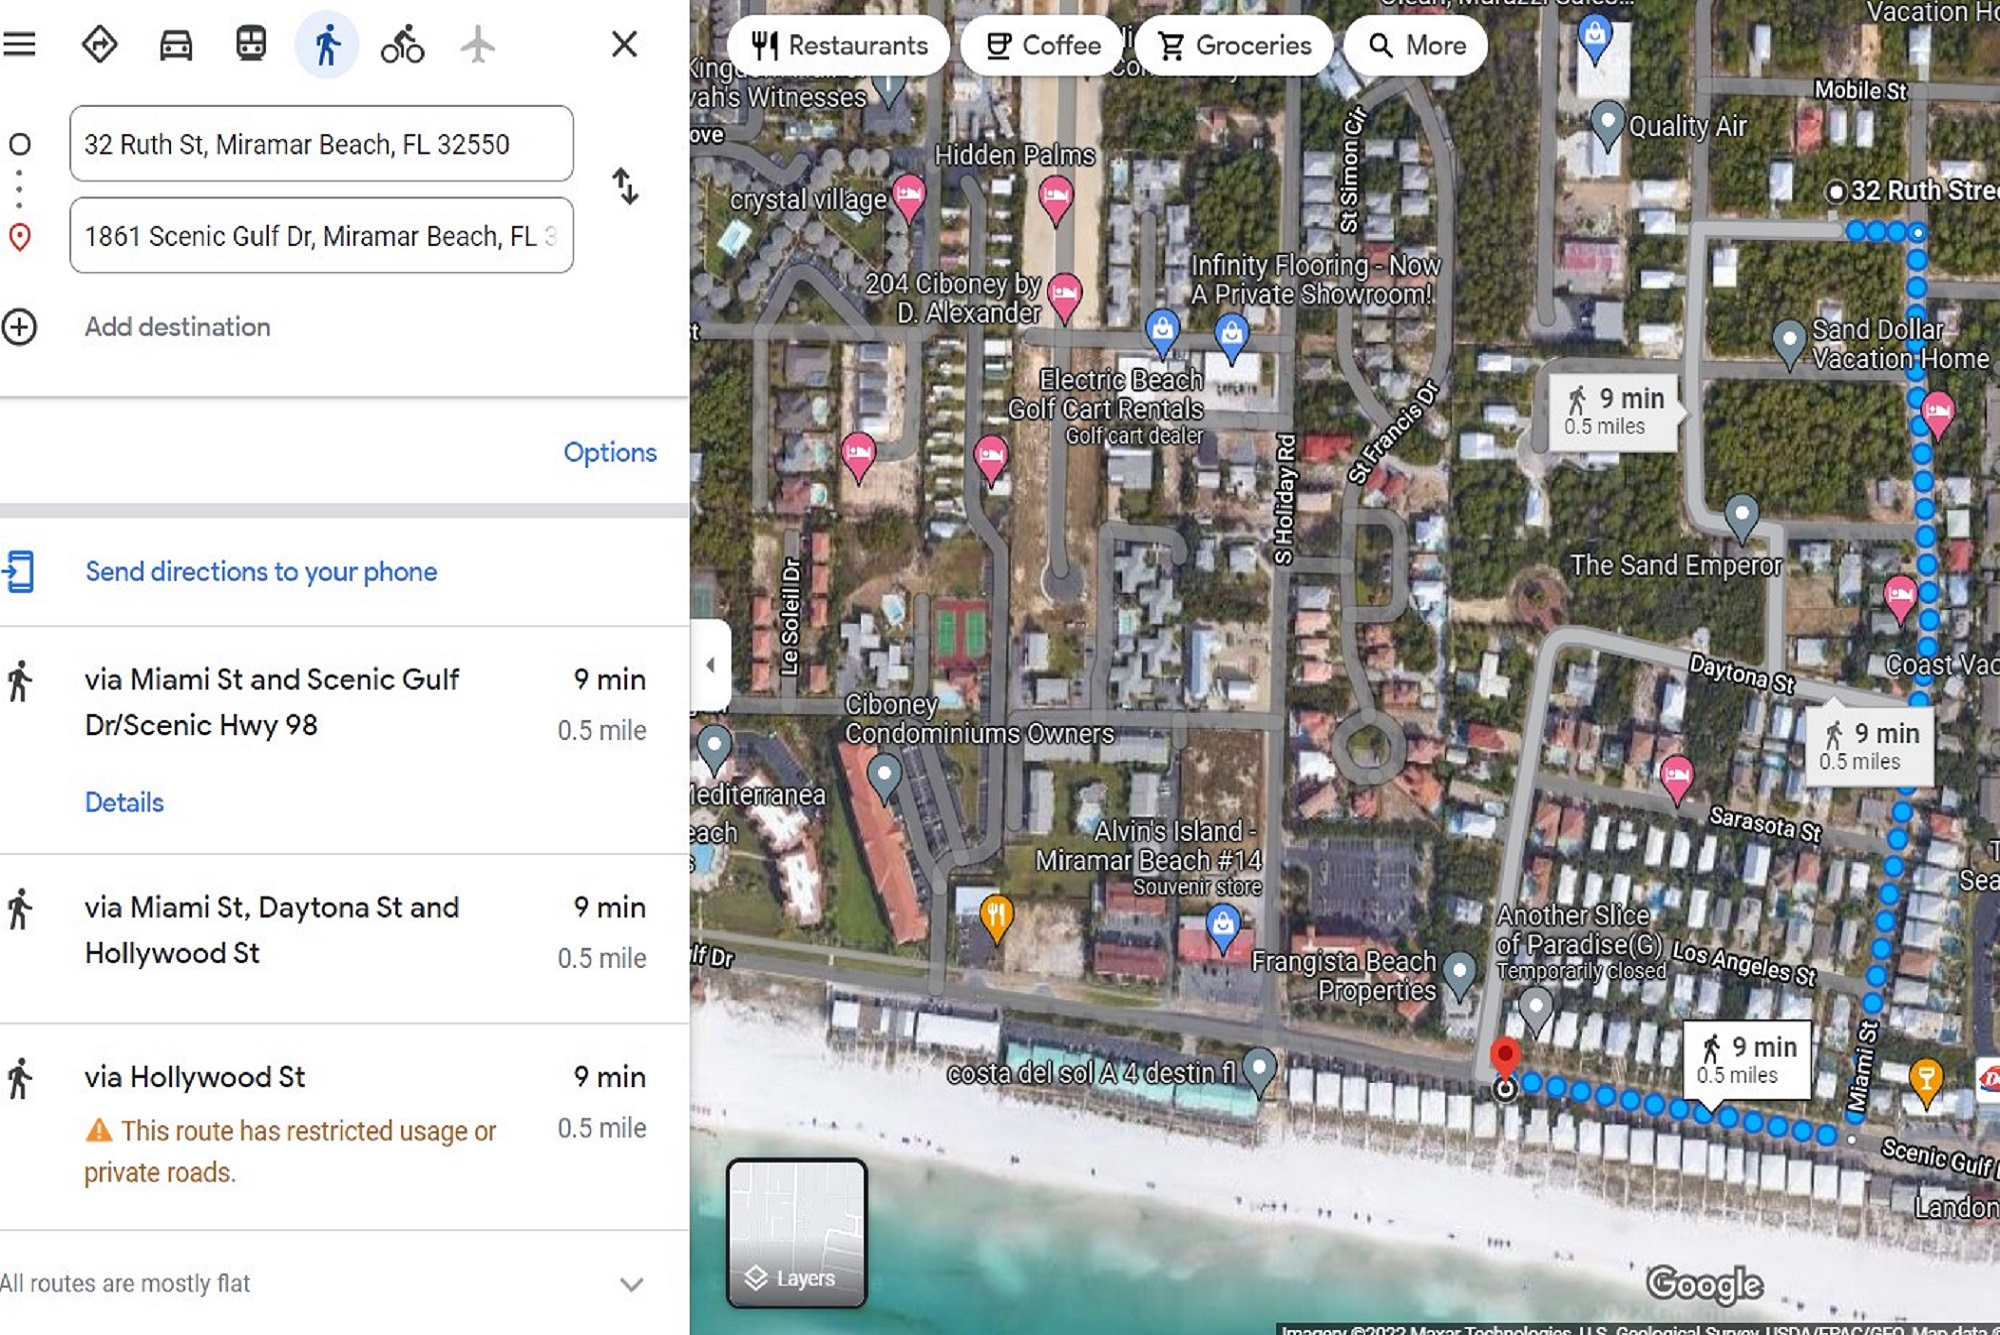Select the flights travel mode icon
The height and width of the screenshot is (1335, 2000).
click(x=478, y=45)
